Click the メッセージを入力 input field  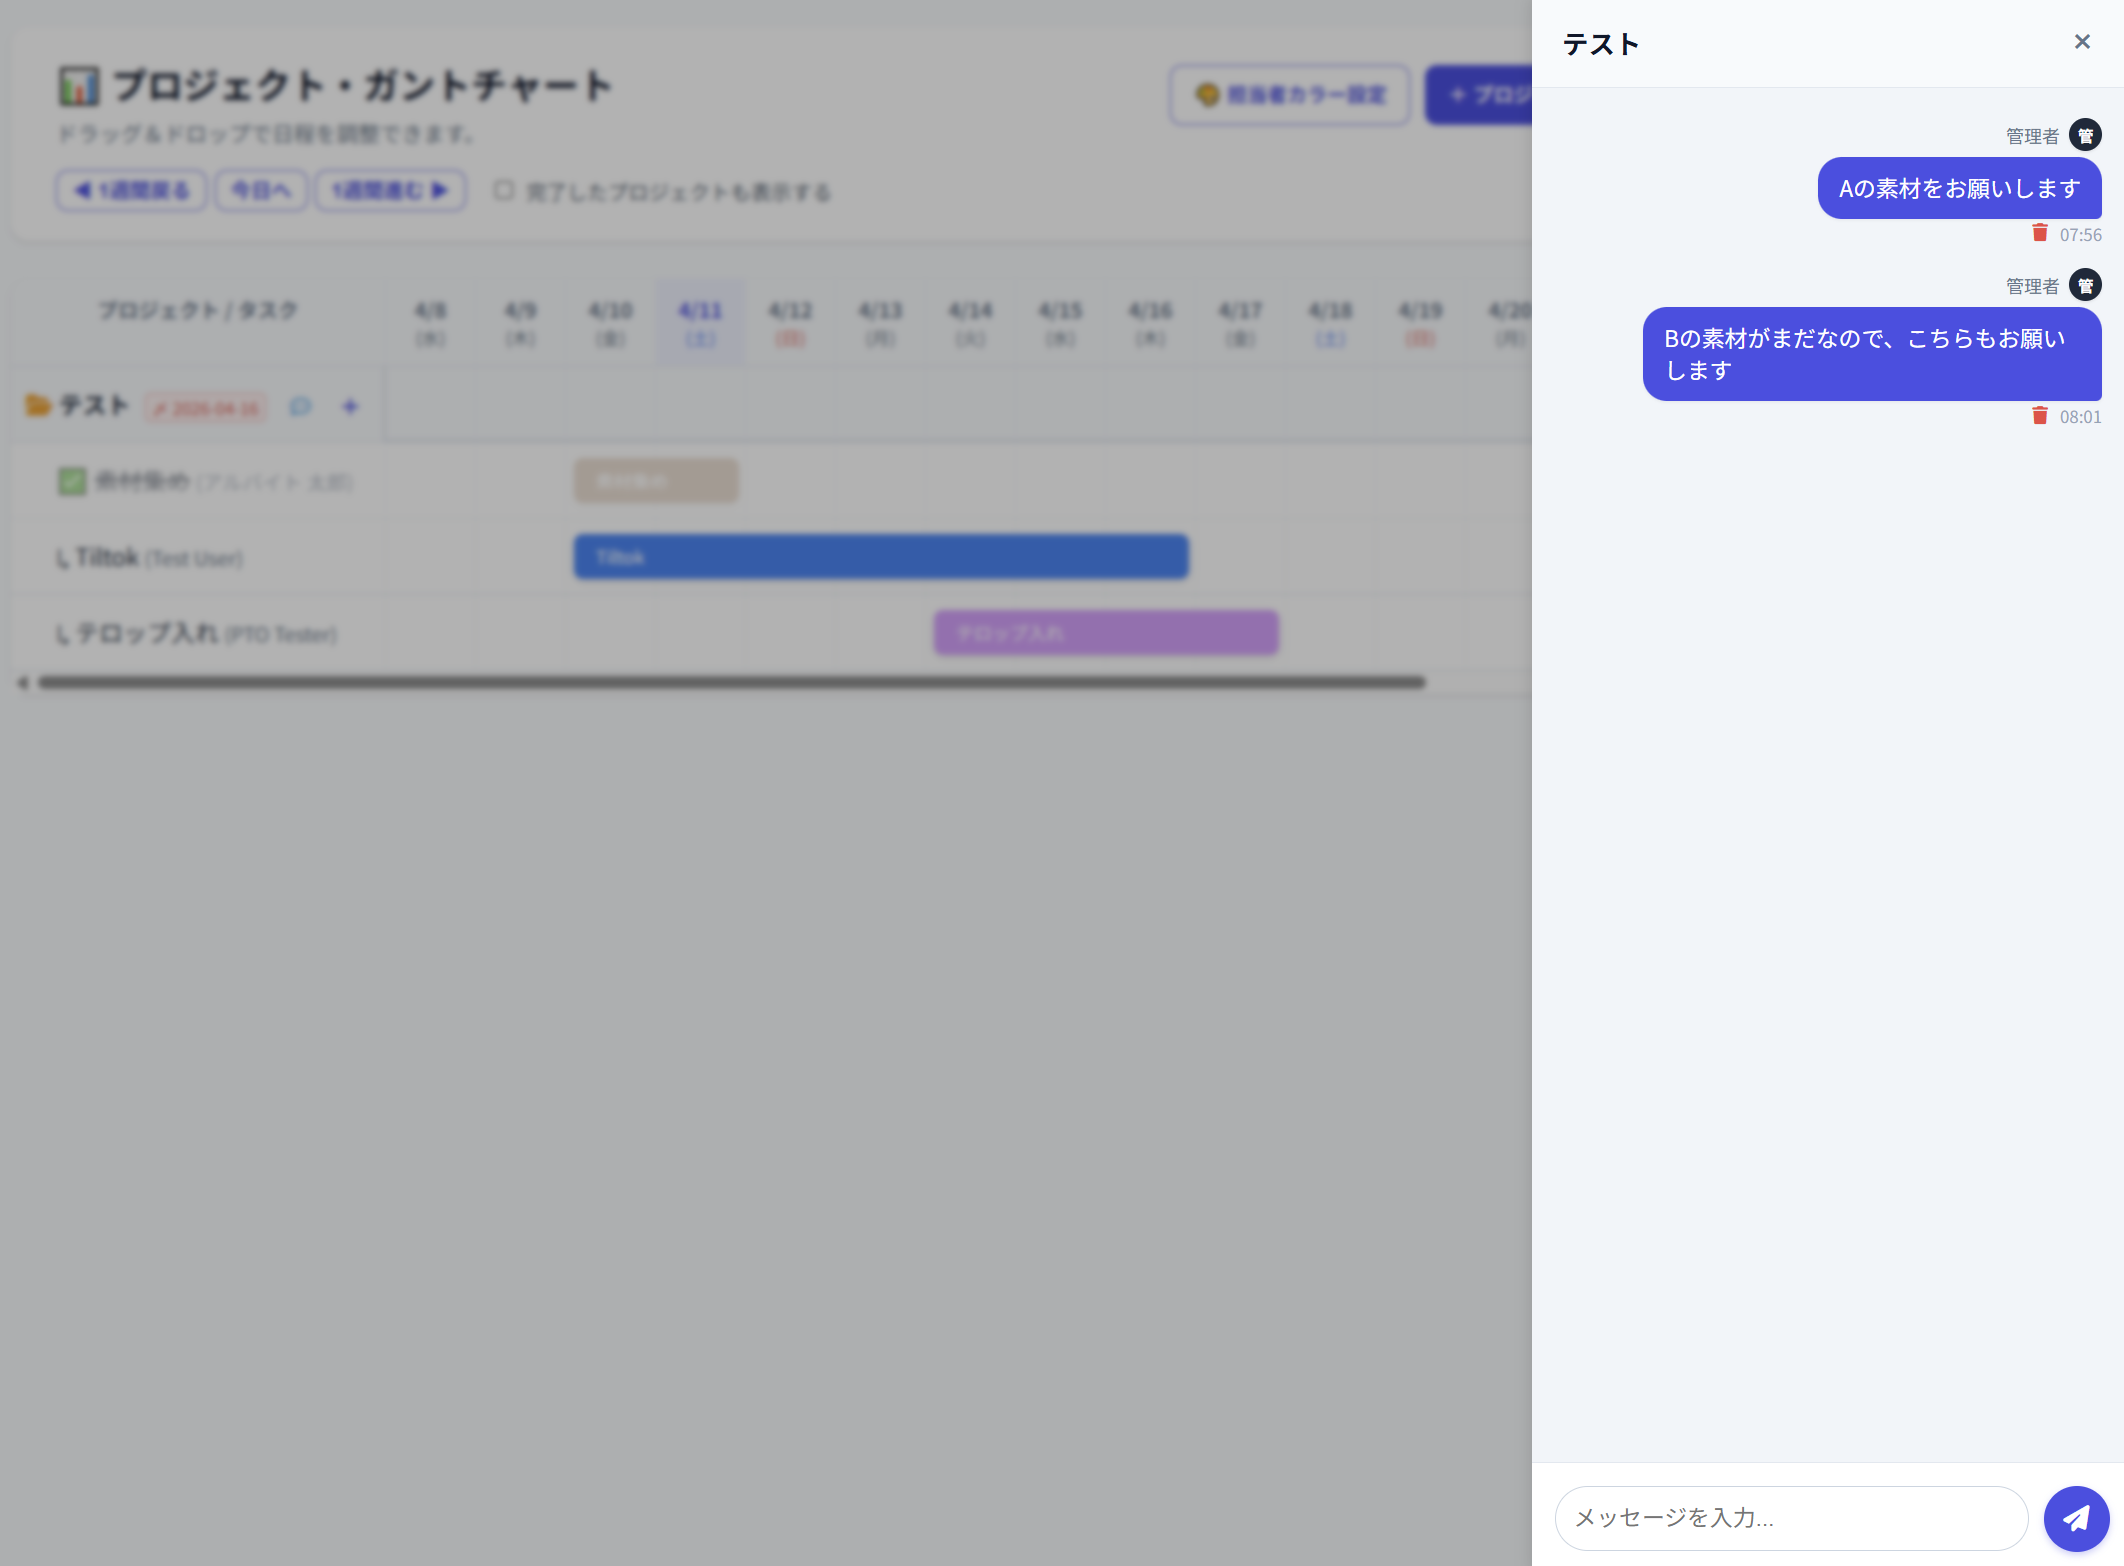(1790, 1518)
